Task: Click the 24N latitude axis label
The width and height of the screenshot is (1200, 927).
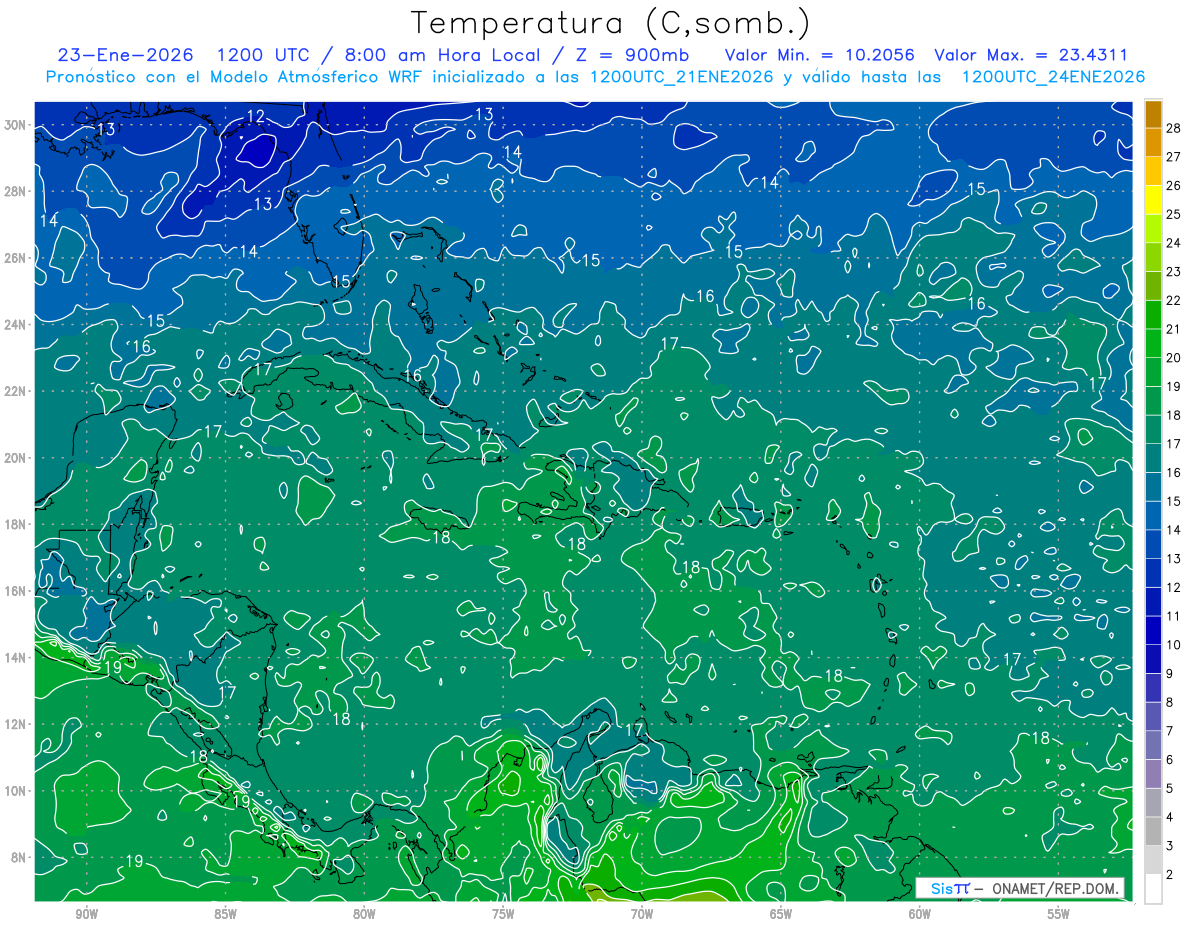Action: tap(16, 325)
